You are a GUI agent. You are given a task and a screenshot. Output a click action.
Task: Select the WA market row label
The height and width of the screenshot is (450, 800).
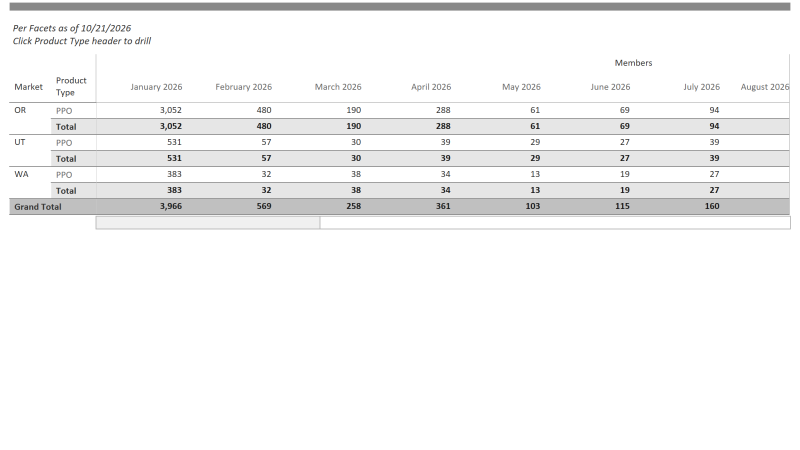(21, 174)
